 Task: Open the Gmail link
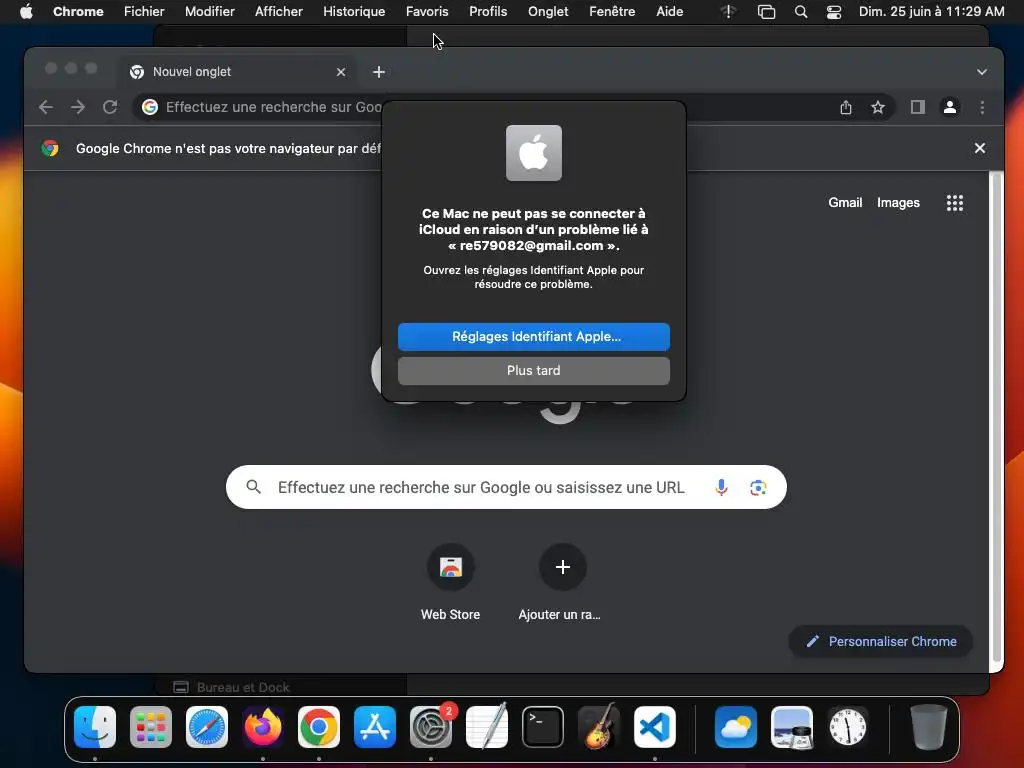point(845,202)
